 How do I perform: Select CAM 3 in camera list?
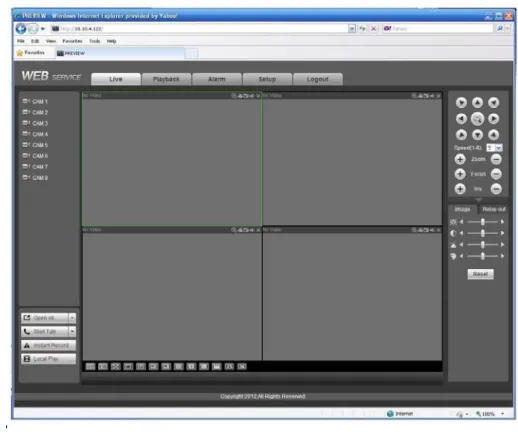(35, 123)
